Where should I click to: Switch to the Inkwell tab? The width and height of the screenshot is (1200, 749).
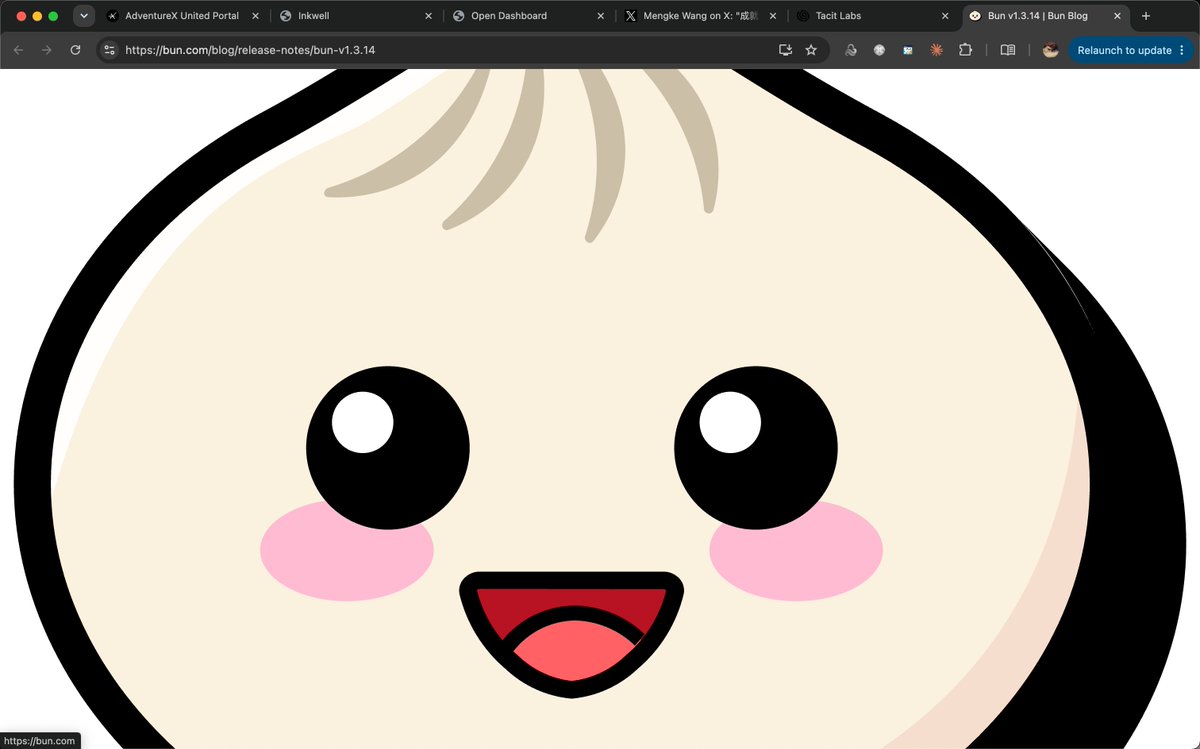pyautogui.click(x=356, y=16)
